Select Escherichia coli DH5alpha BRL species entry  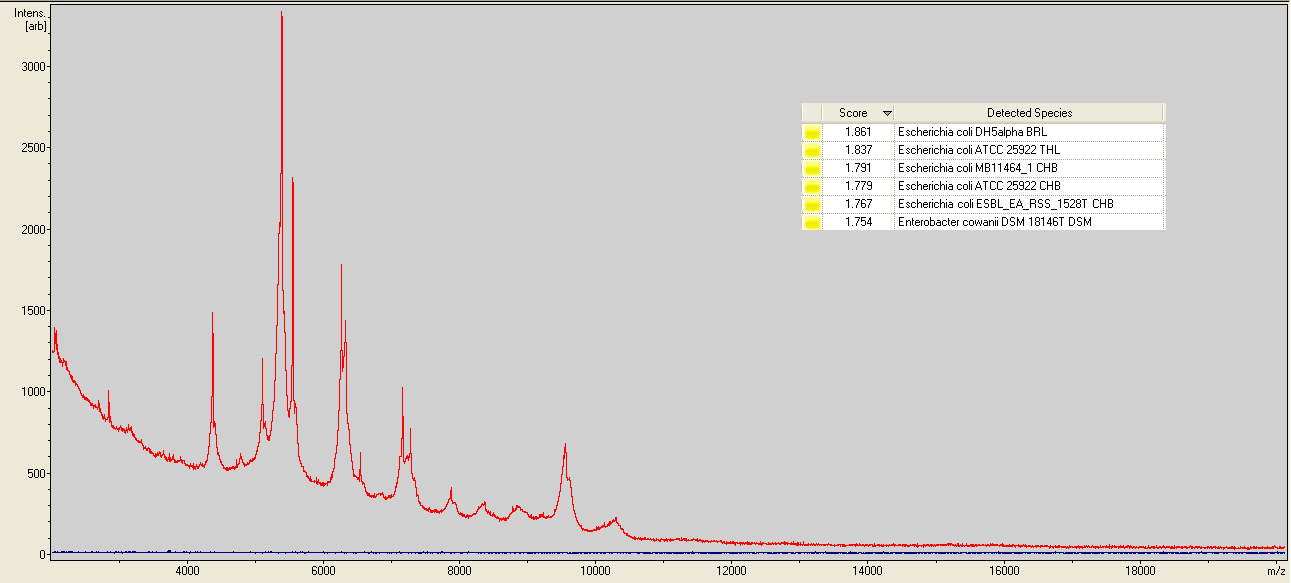tap(972, 132)
